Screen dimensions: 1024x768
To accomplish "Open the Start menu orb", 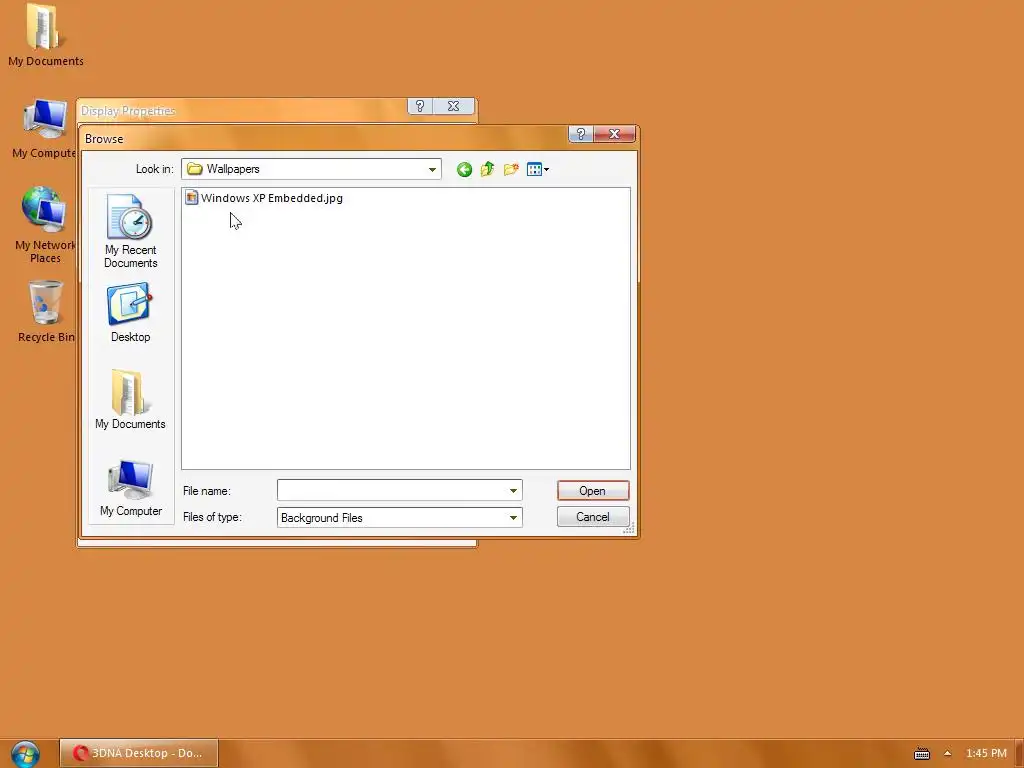I will click(25, 754).
